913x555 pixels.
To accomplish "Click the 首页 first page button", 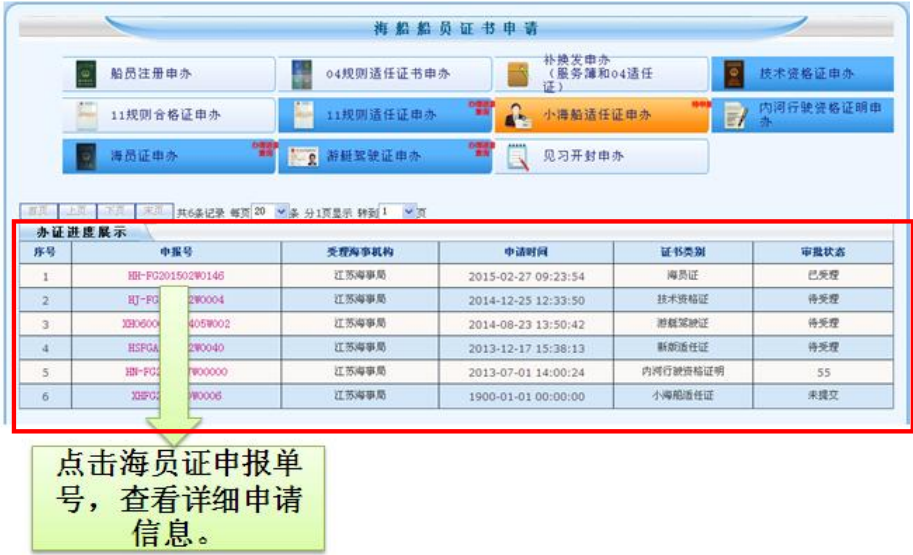I will [x=38, y=212].
